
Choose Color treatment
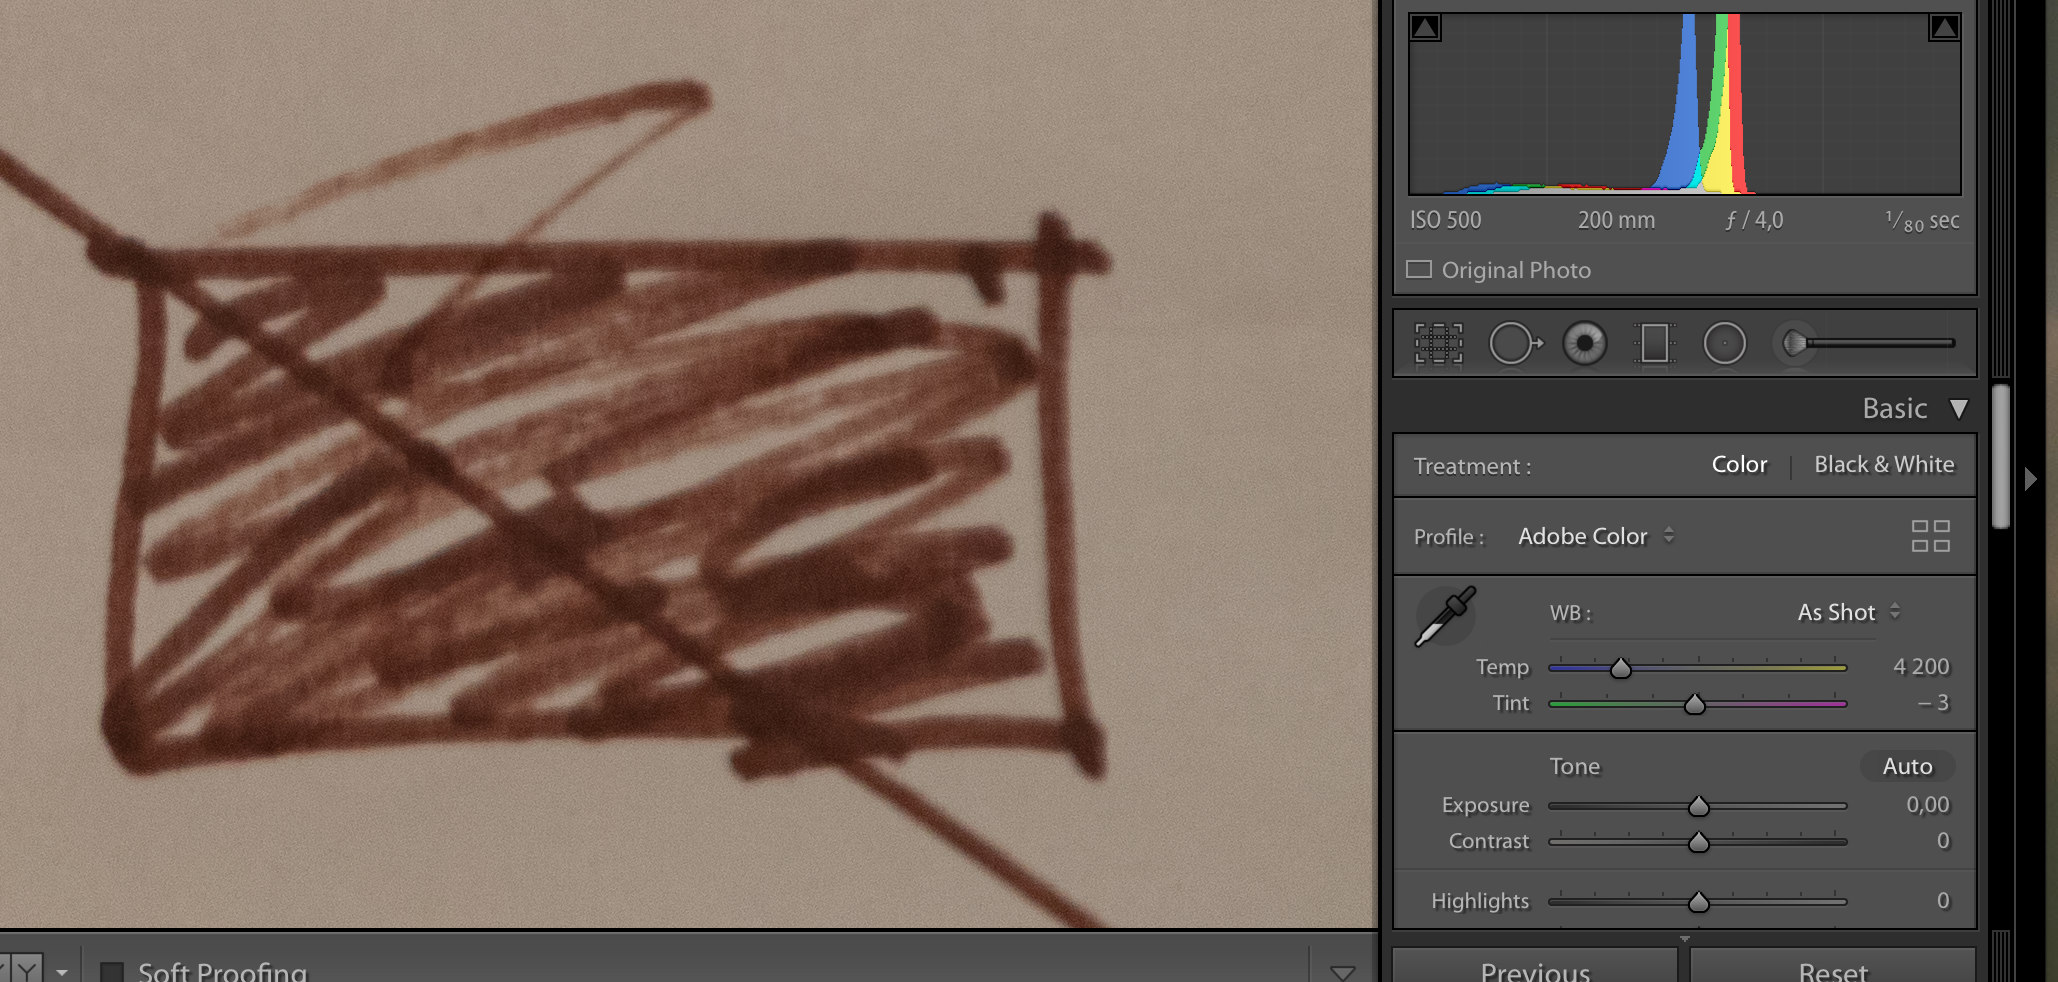click(x=1739, y=464)
